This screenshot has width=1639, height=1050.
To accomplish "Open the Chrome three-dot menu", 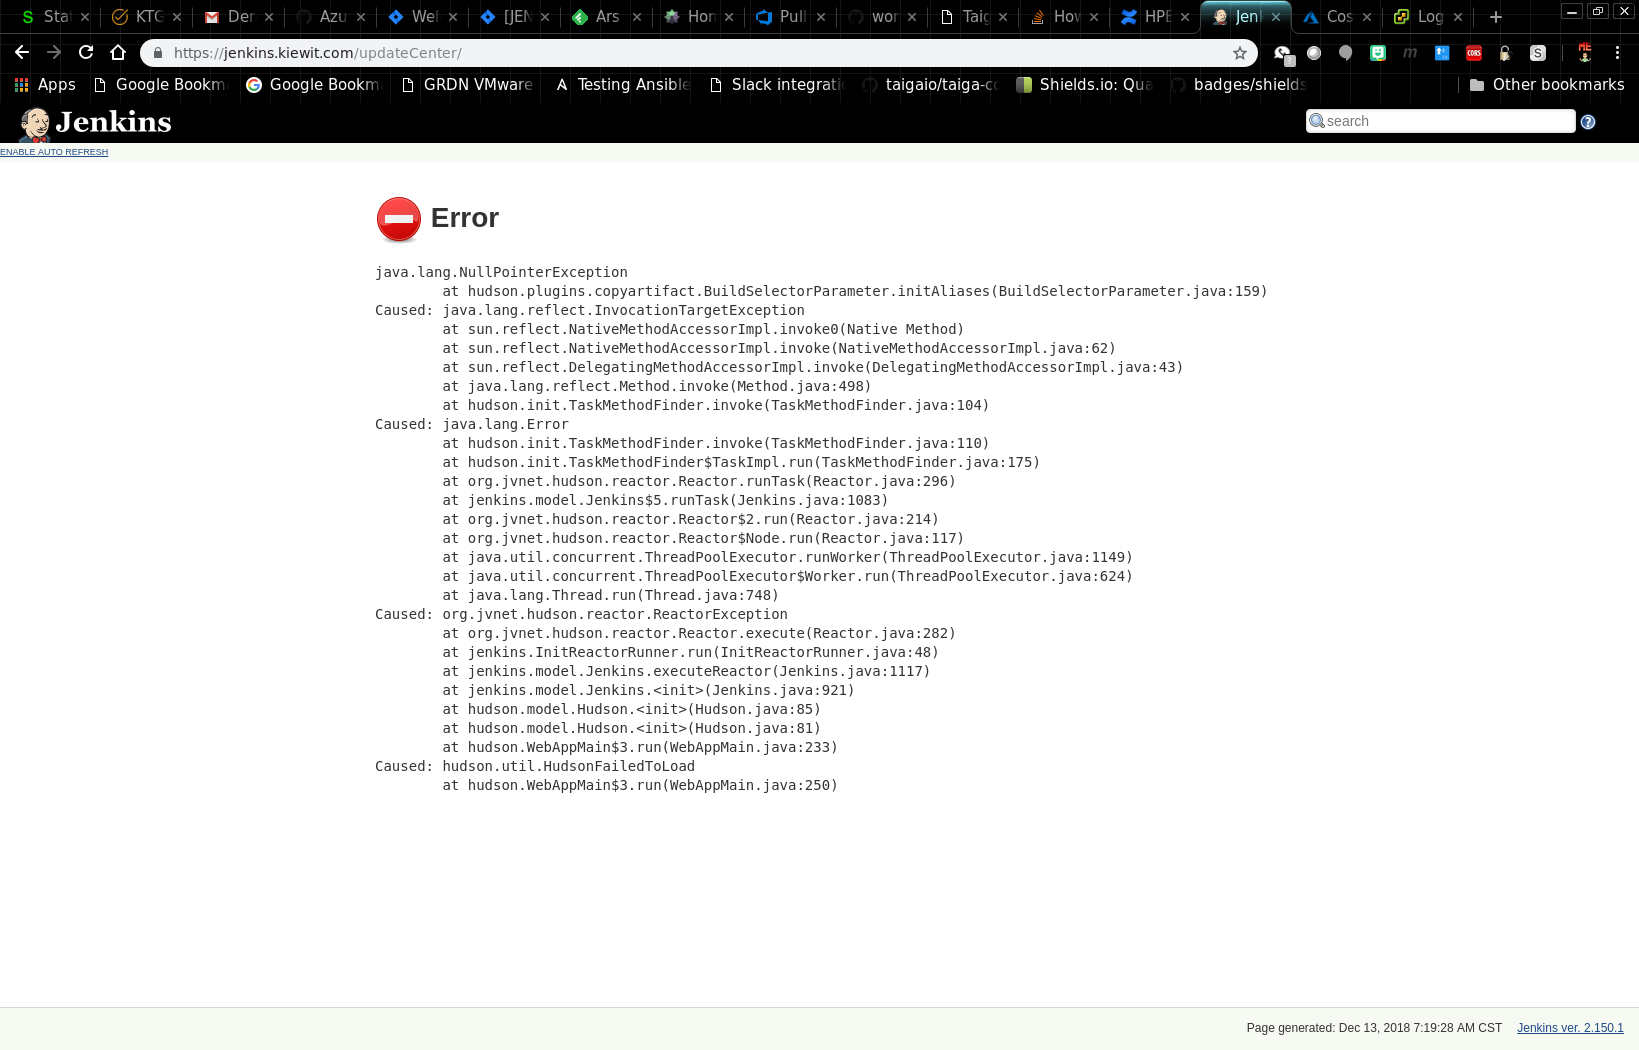I will click(1618, 53).
